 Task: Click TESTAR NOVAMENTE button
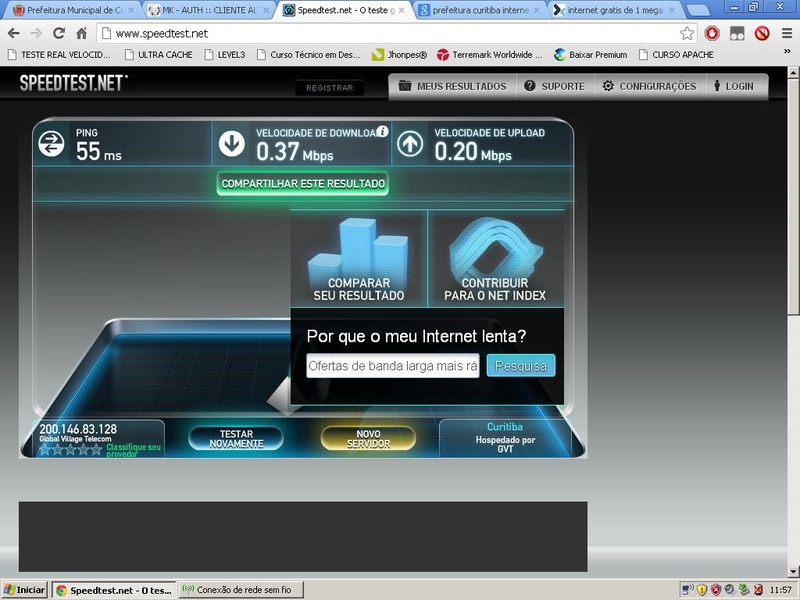236,439
